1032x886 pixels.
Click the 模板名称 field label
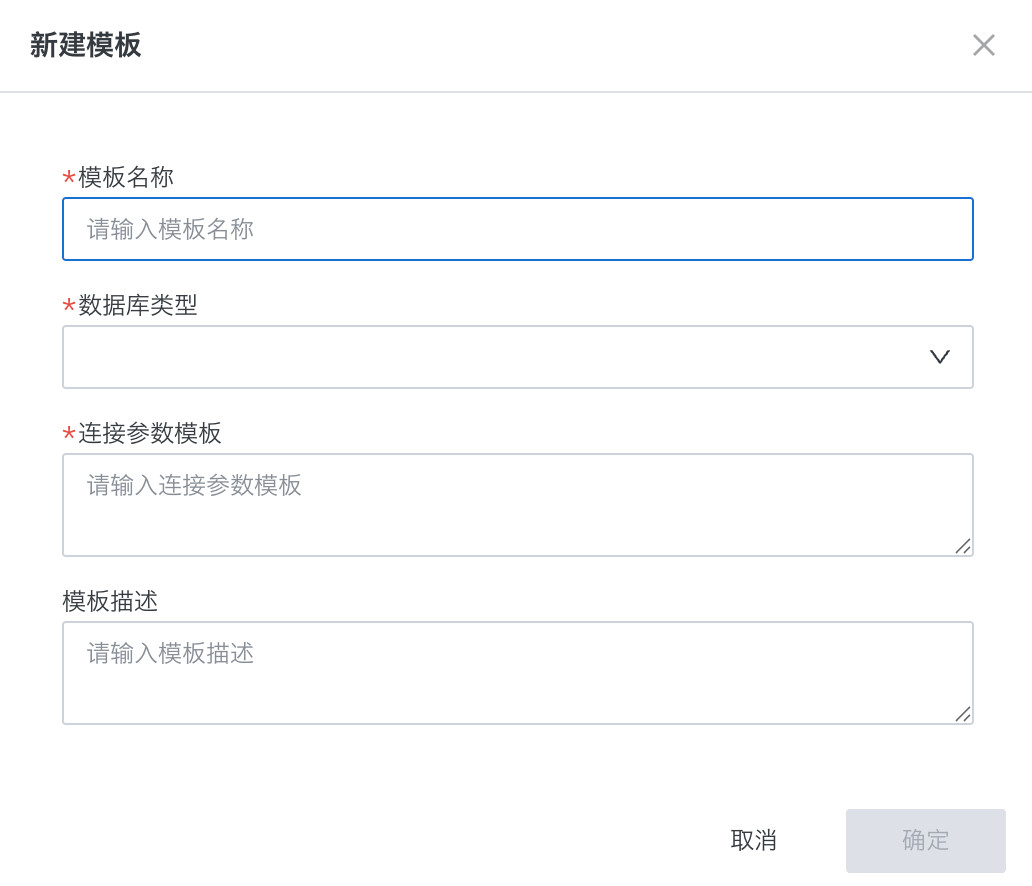(x=126, y=178)
